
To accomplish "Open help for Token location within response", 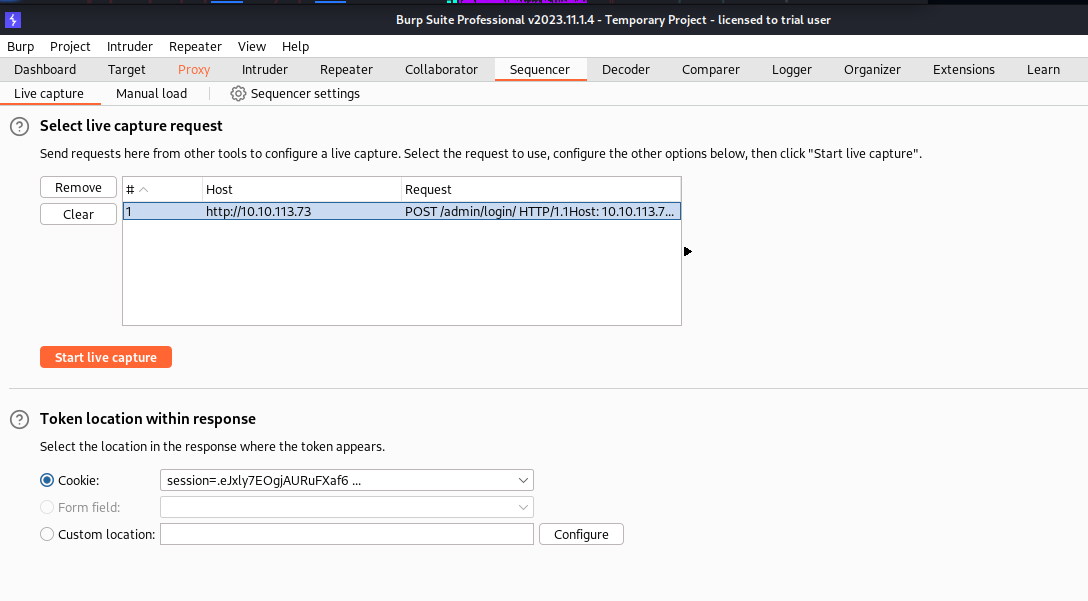I will [x=19, y=419].
